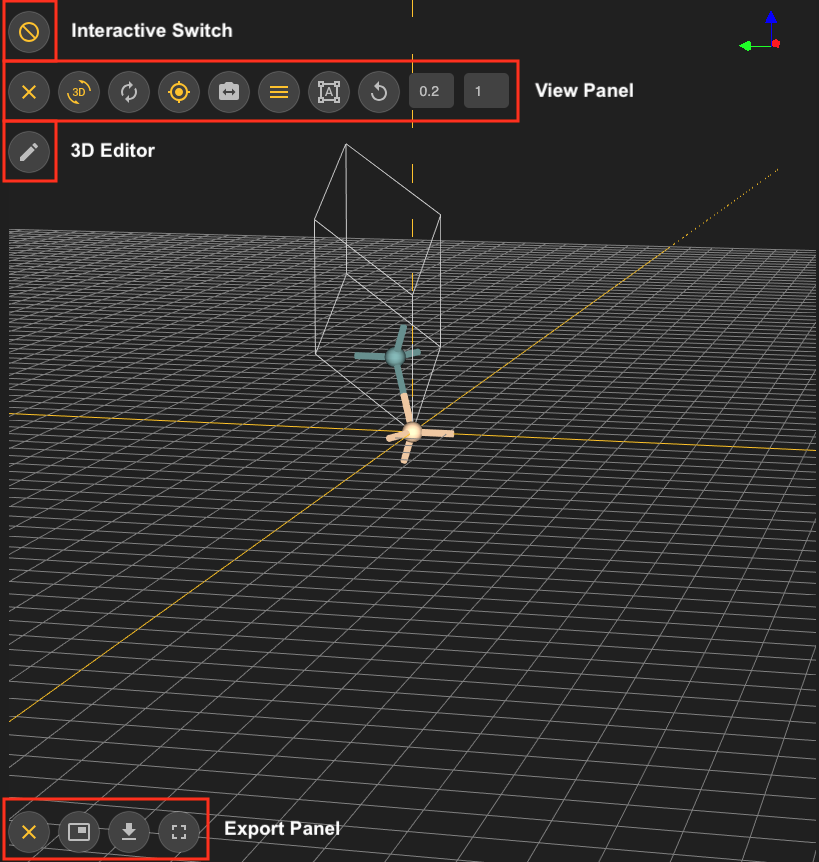Select the 3D rotation mode icon

click(x=79, y=92)
